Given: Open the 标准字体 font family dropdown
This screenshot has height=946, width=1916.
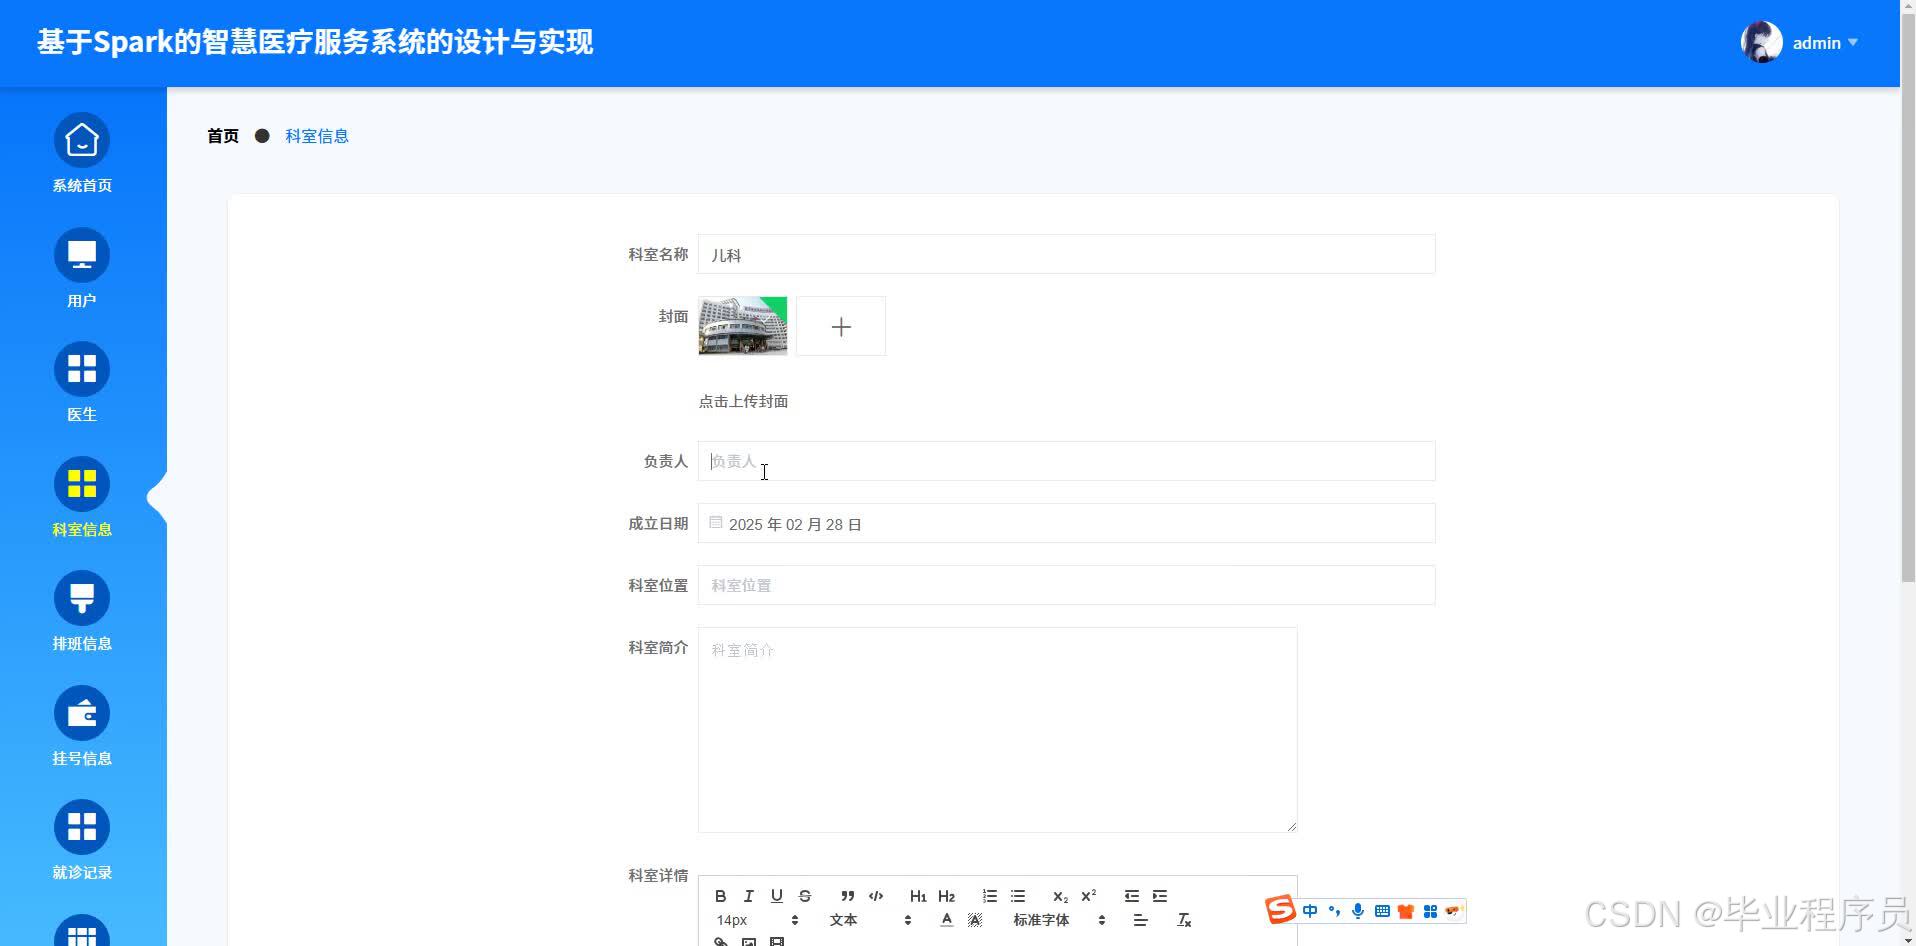Looking at the screenshot, I should coord(1040,919).
